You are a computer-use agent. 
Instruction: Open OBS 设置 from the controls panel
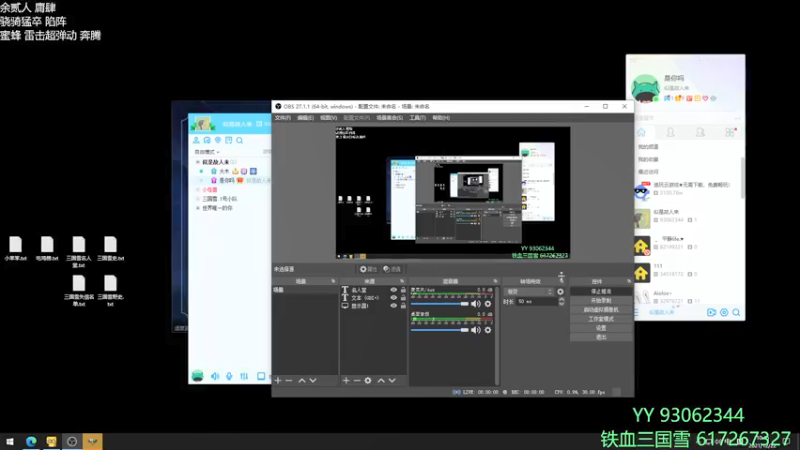pyautogui.click(x=601, y=328)
